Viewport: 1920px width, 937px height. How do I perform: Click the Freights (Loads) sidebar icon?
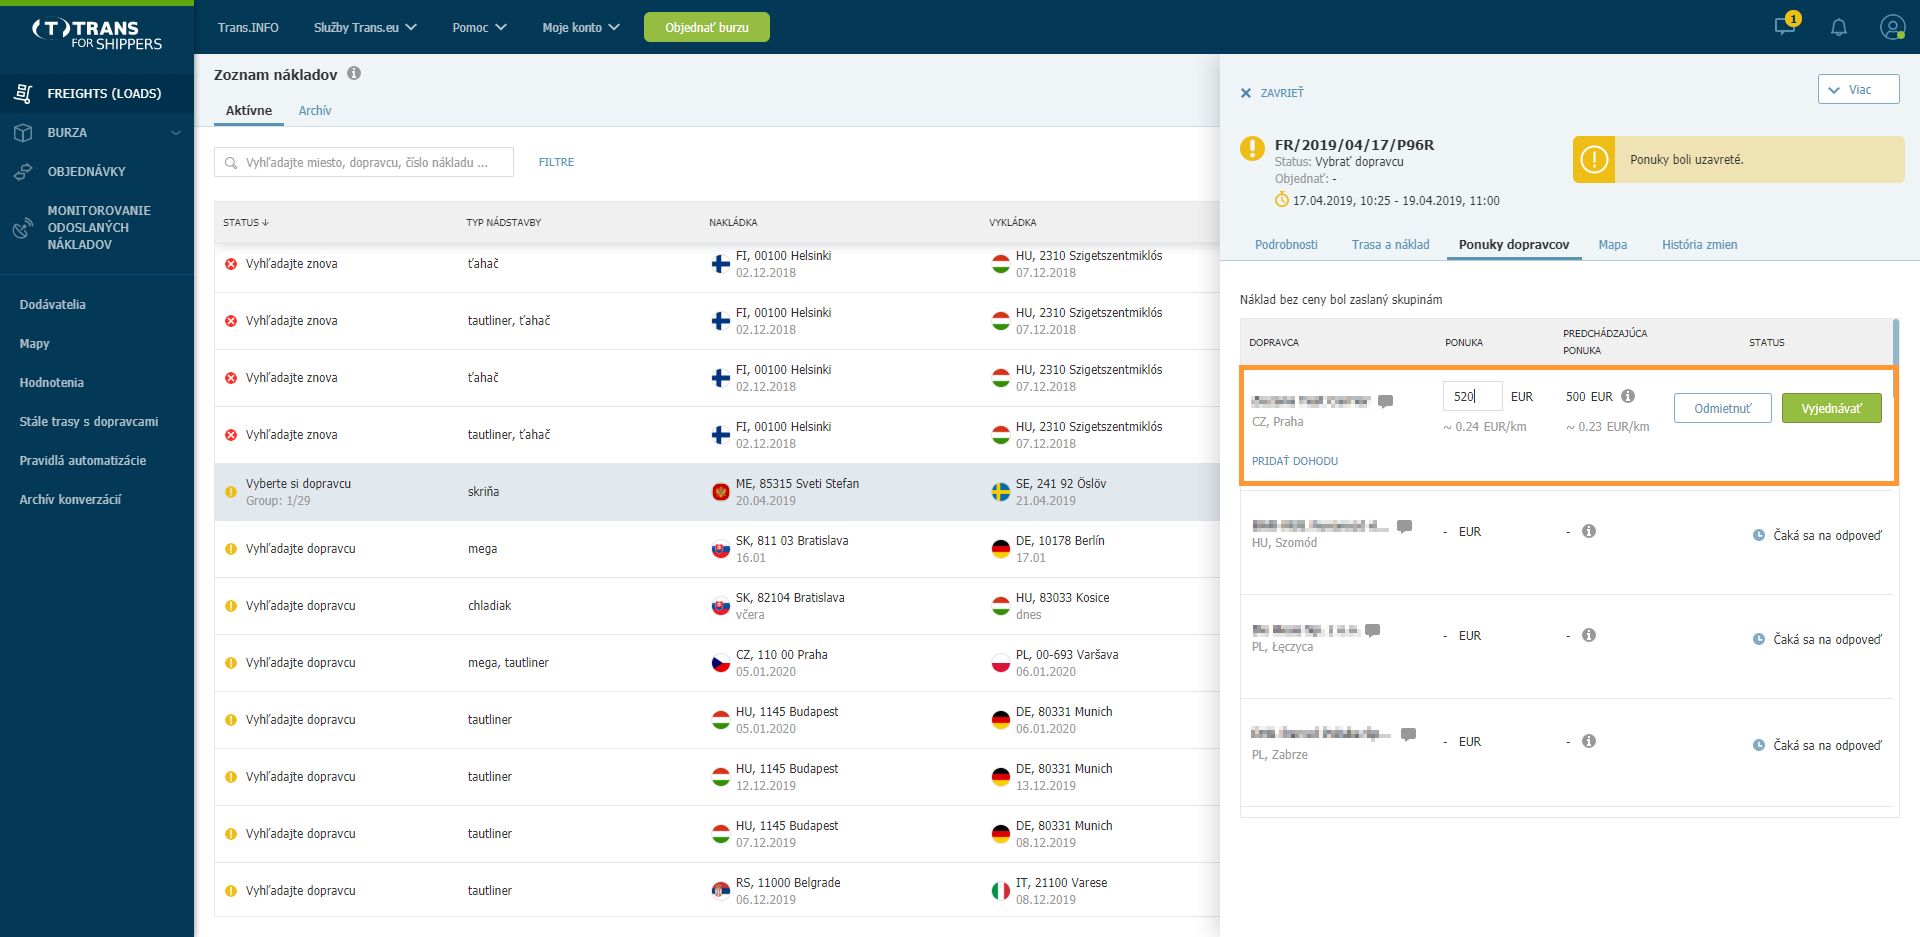tap(23, 93)
